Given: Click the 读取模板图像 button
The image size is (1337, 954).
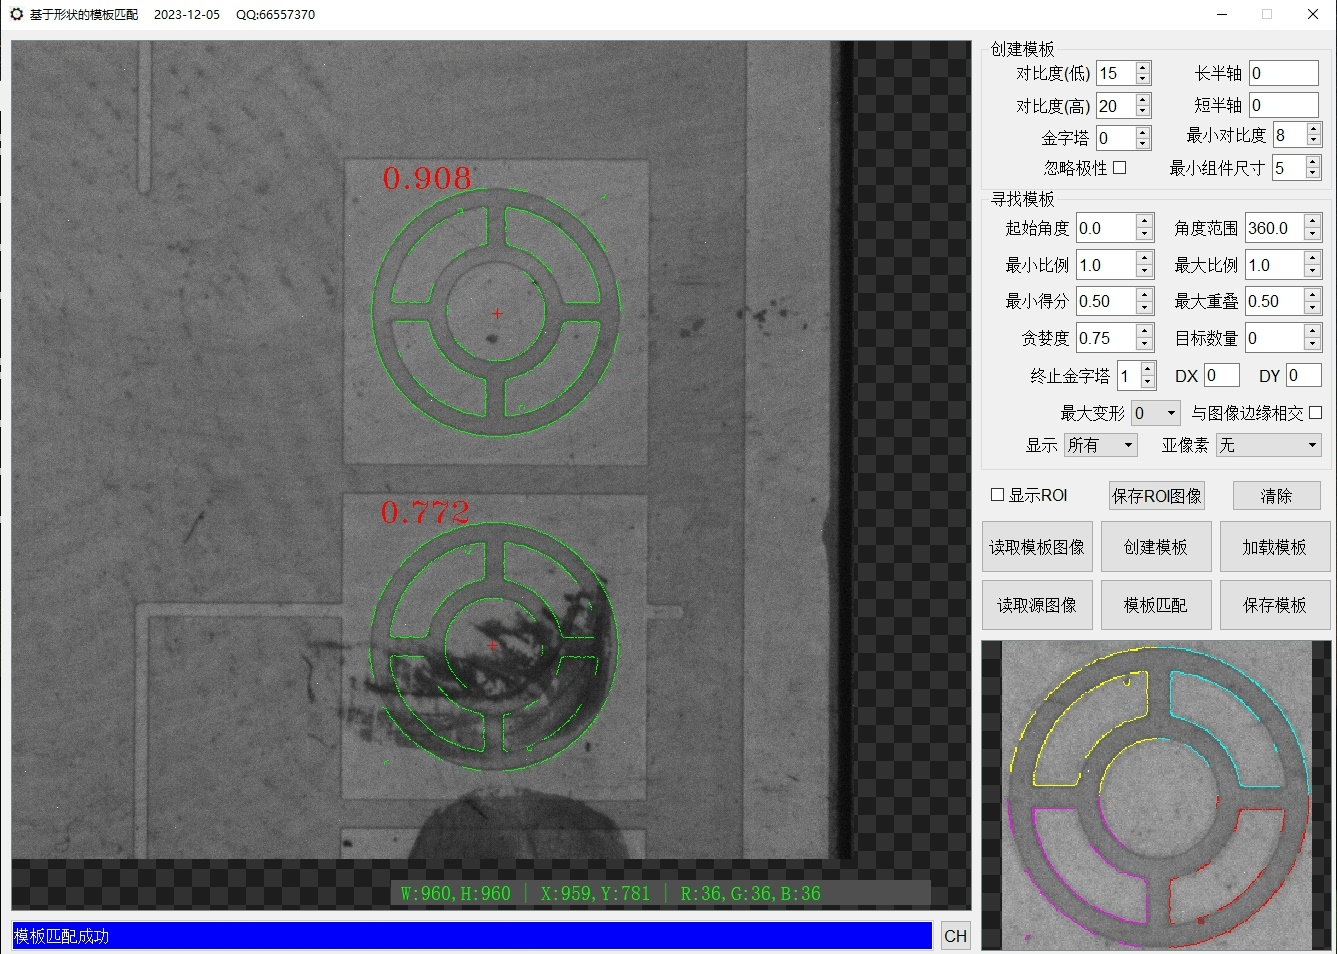Looking at the screenshot, I should pyautogui.click(x=1037, y=547).
